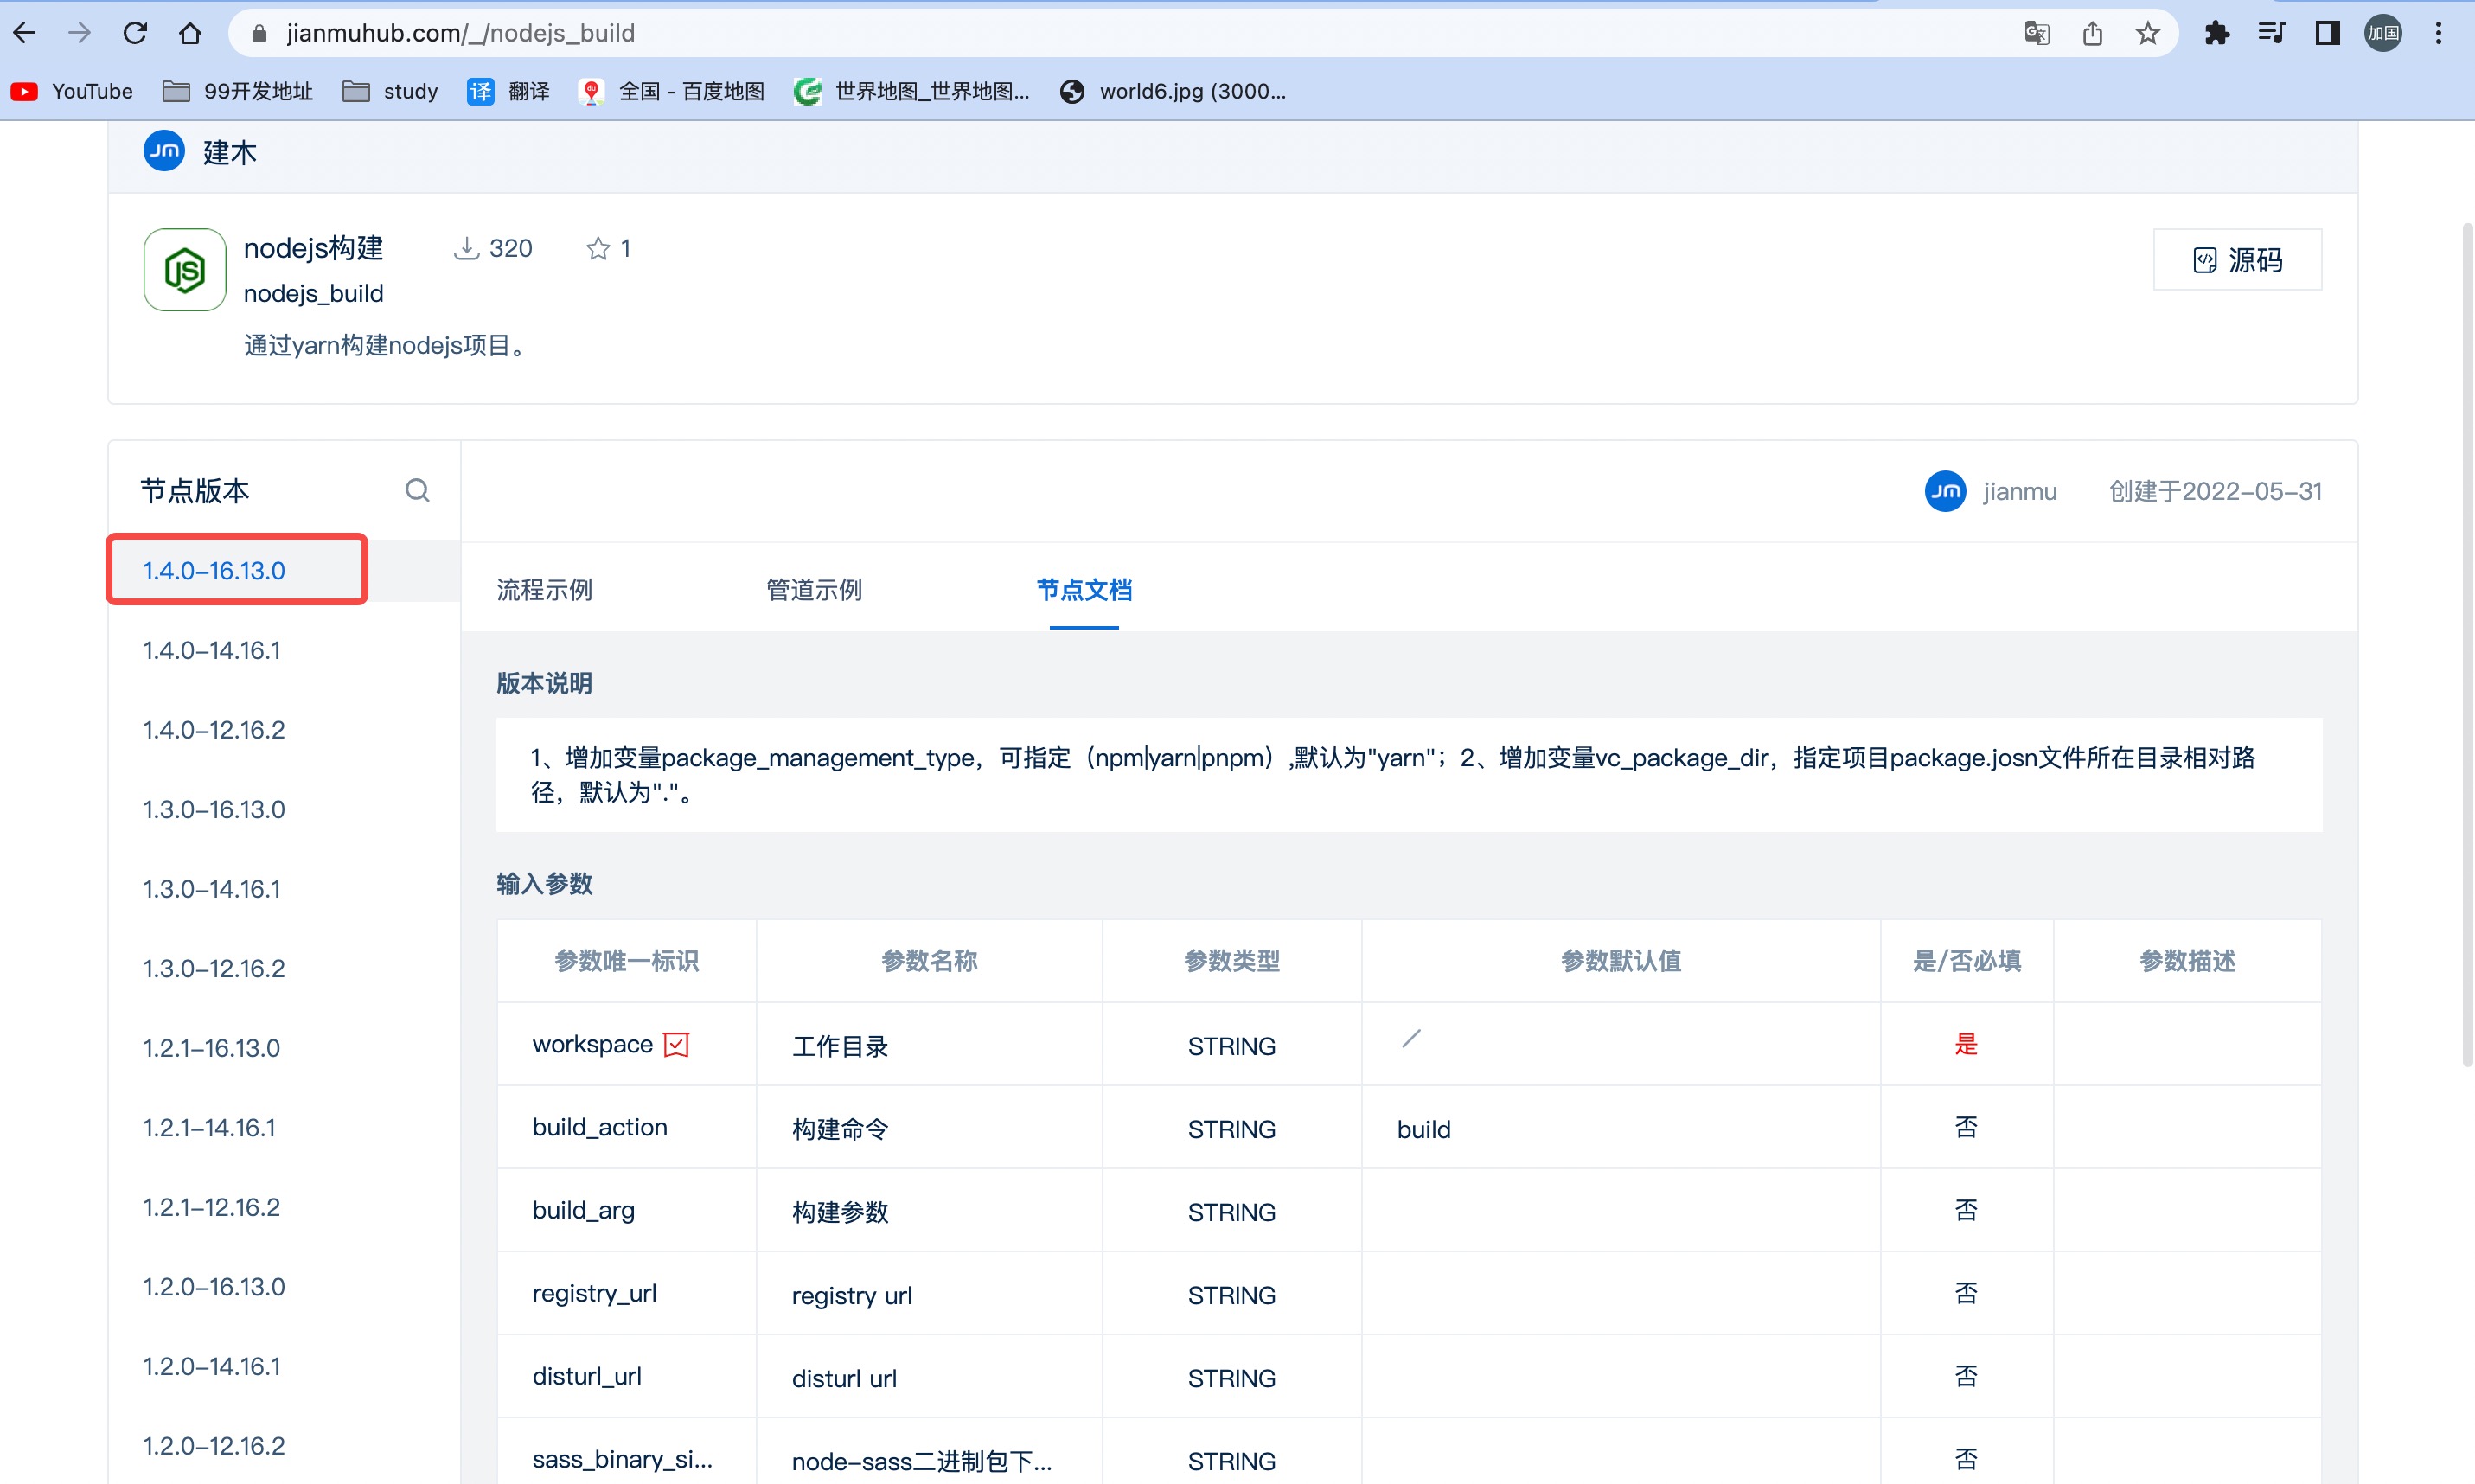The image size is (2475, 1484).
Task: Open the 源码 source code button
Action: [x=2237, y=260]
